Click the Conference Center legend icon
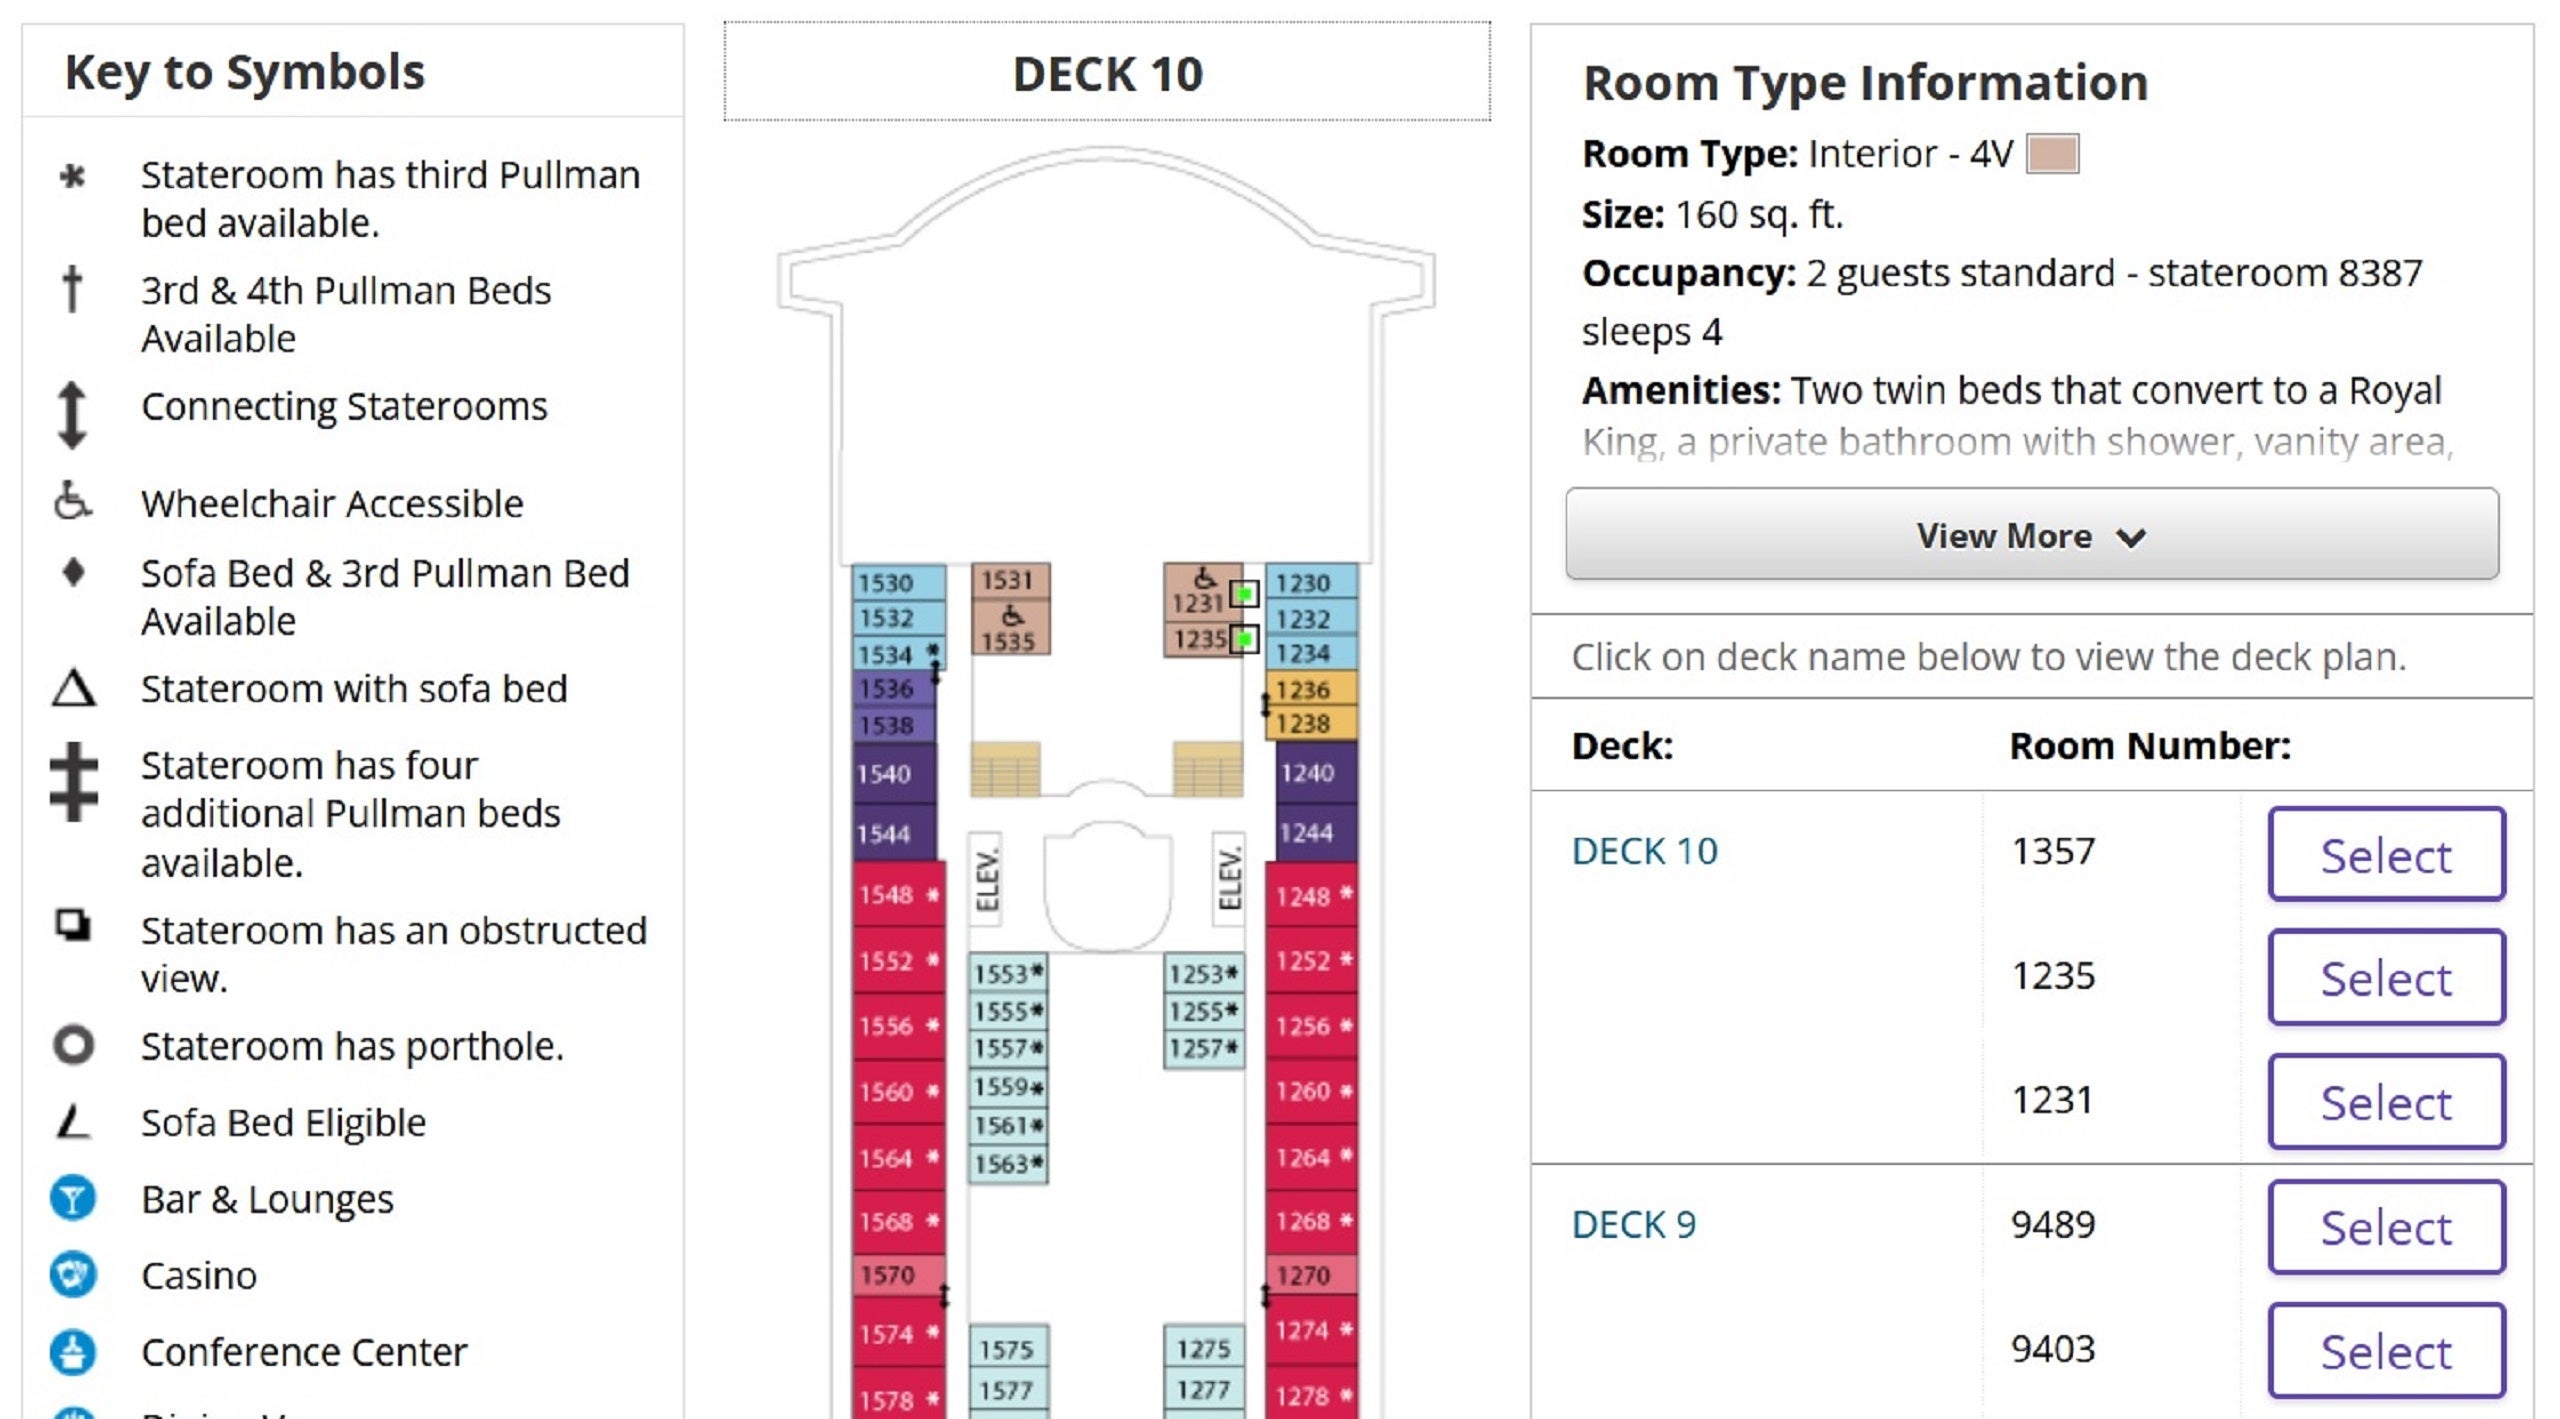 tap(73, 1352)
